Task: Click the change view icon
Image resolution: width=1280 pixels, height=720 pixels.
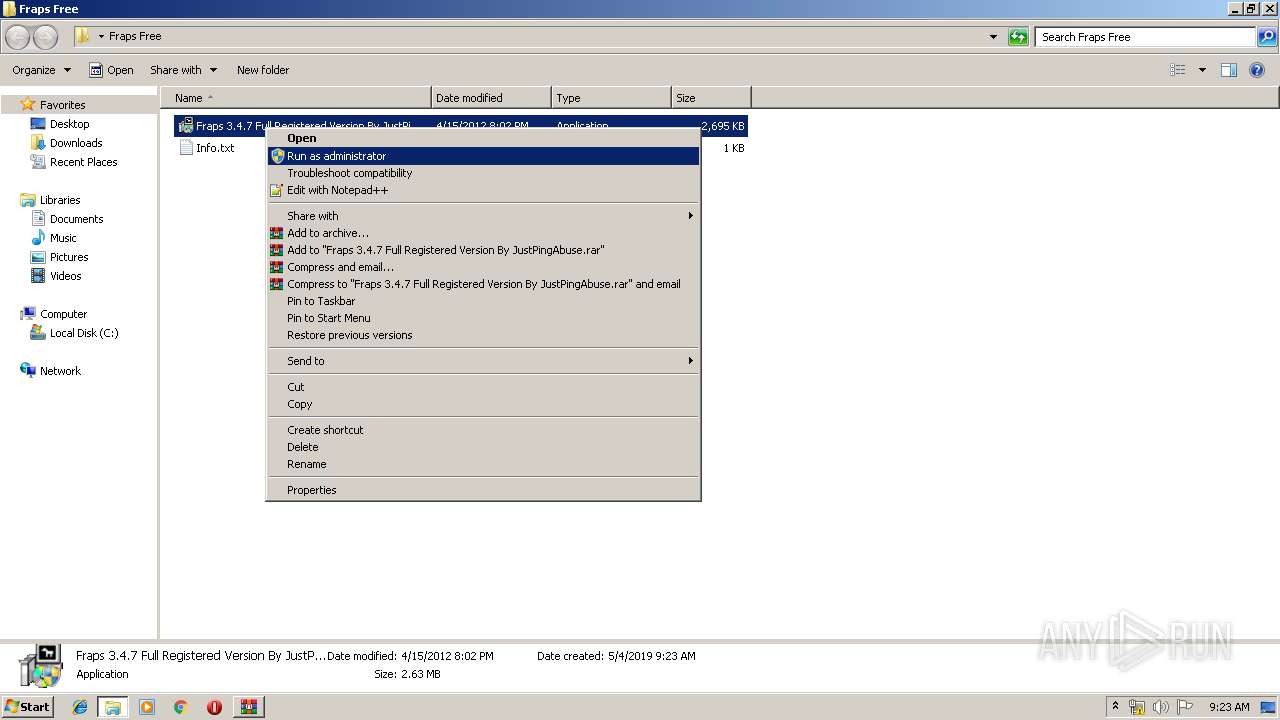Action: pos(1178,70)
